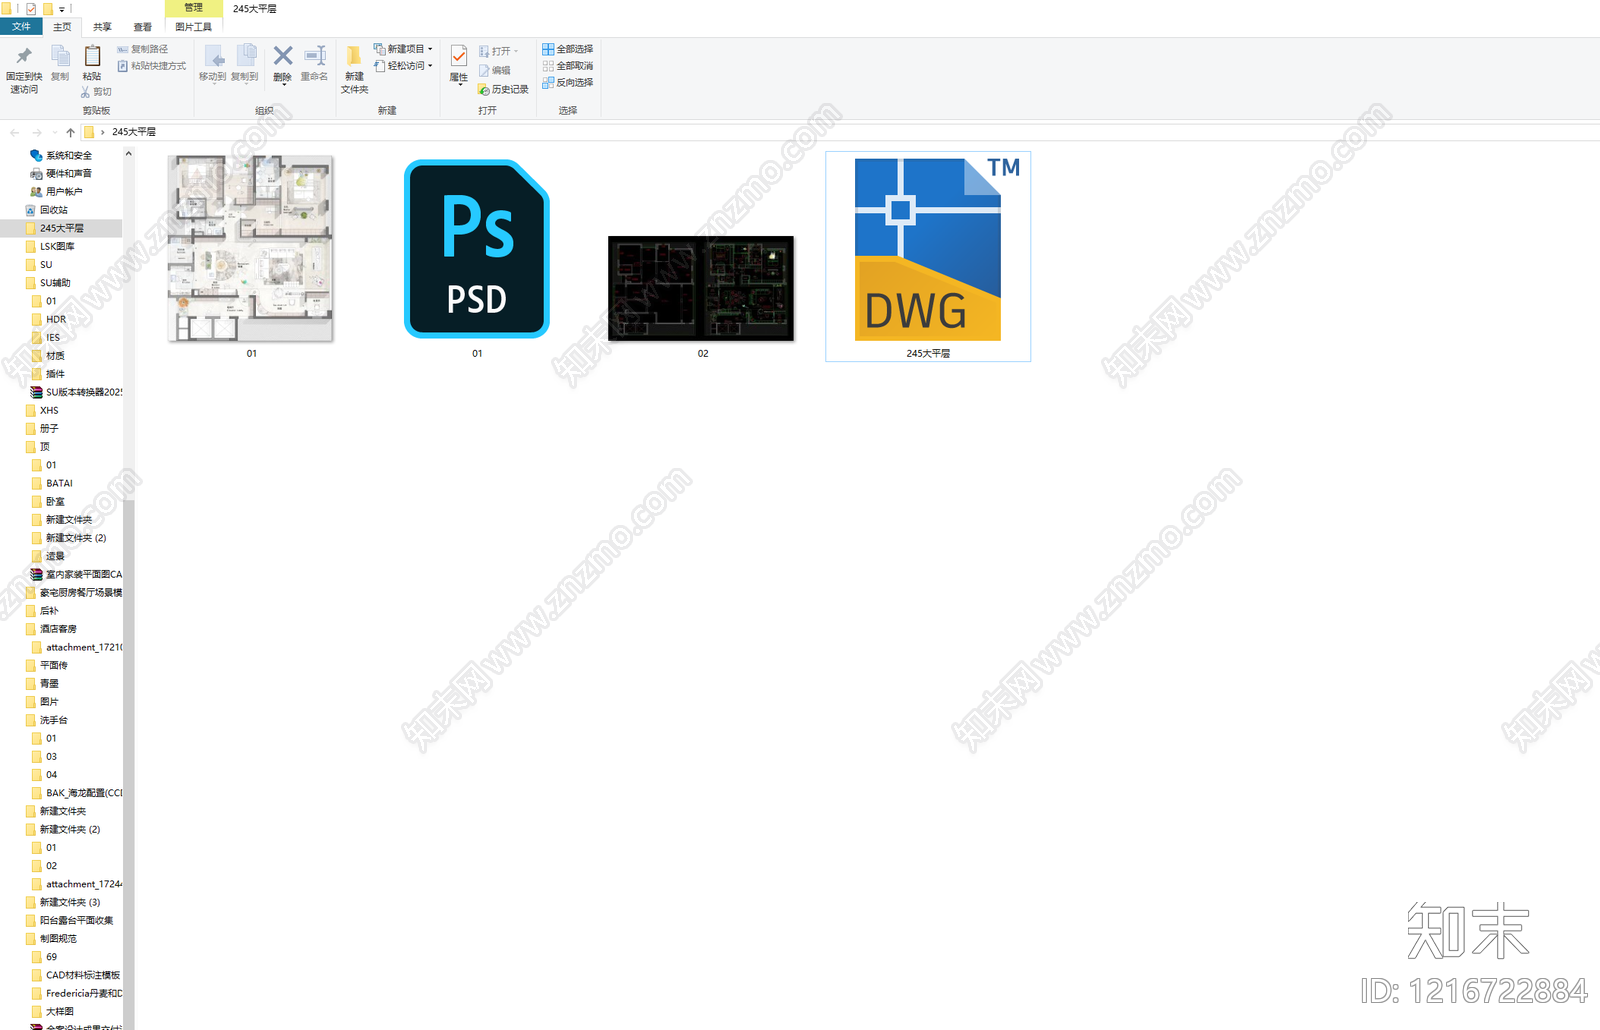Select the Cut (剪切) scissors command
This screenshot has width=1600, height=1030.
pyautogui.click(x=96, y=92)
